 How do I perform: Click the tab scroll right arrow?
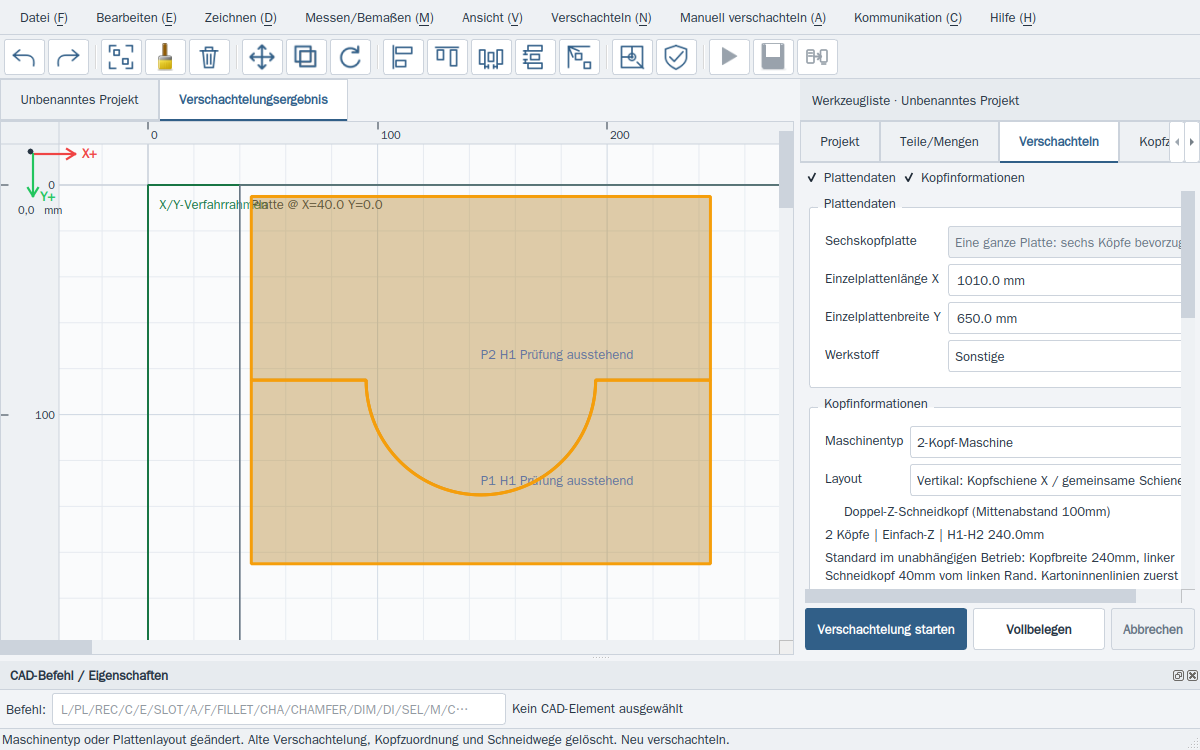click(x=1191, y=142)
